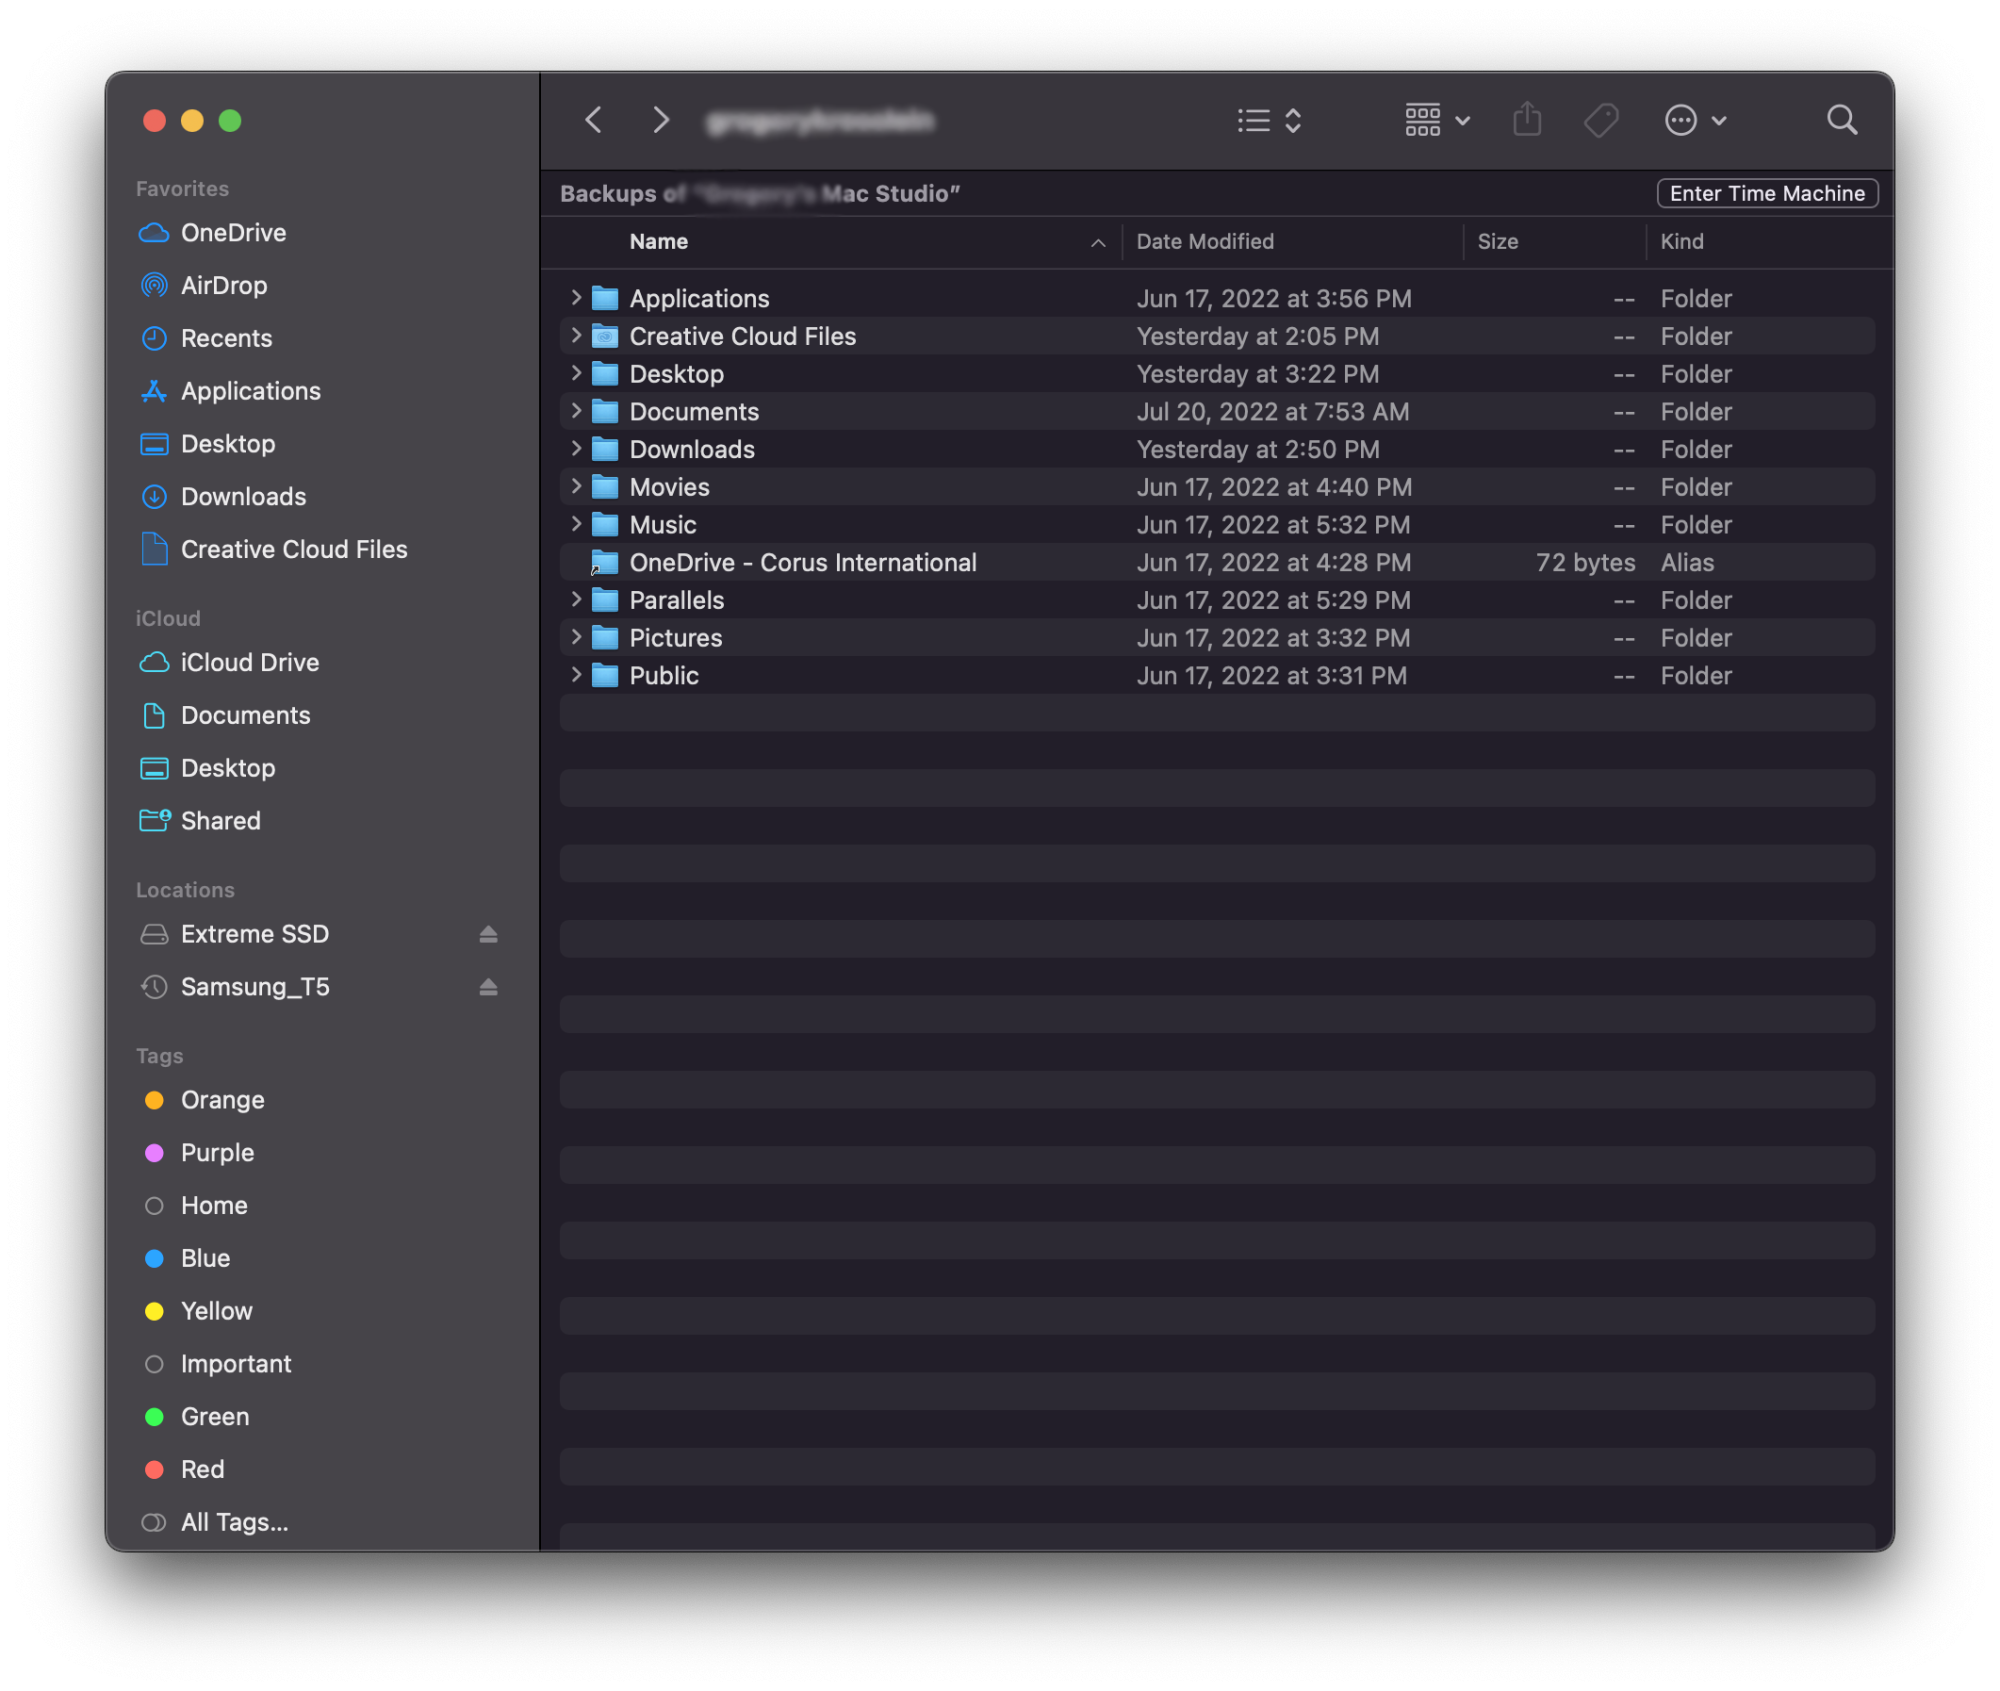Viewport: 2000px width, 1691px height.
Task: Sort by Date Modified column
Action: (x=1205, y=242)
